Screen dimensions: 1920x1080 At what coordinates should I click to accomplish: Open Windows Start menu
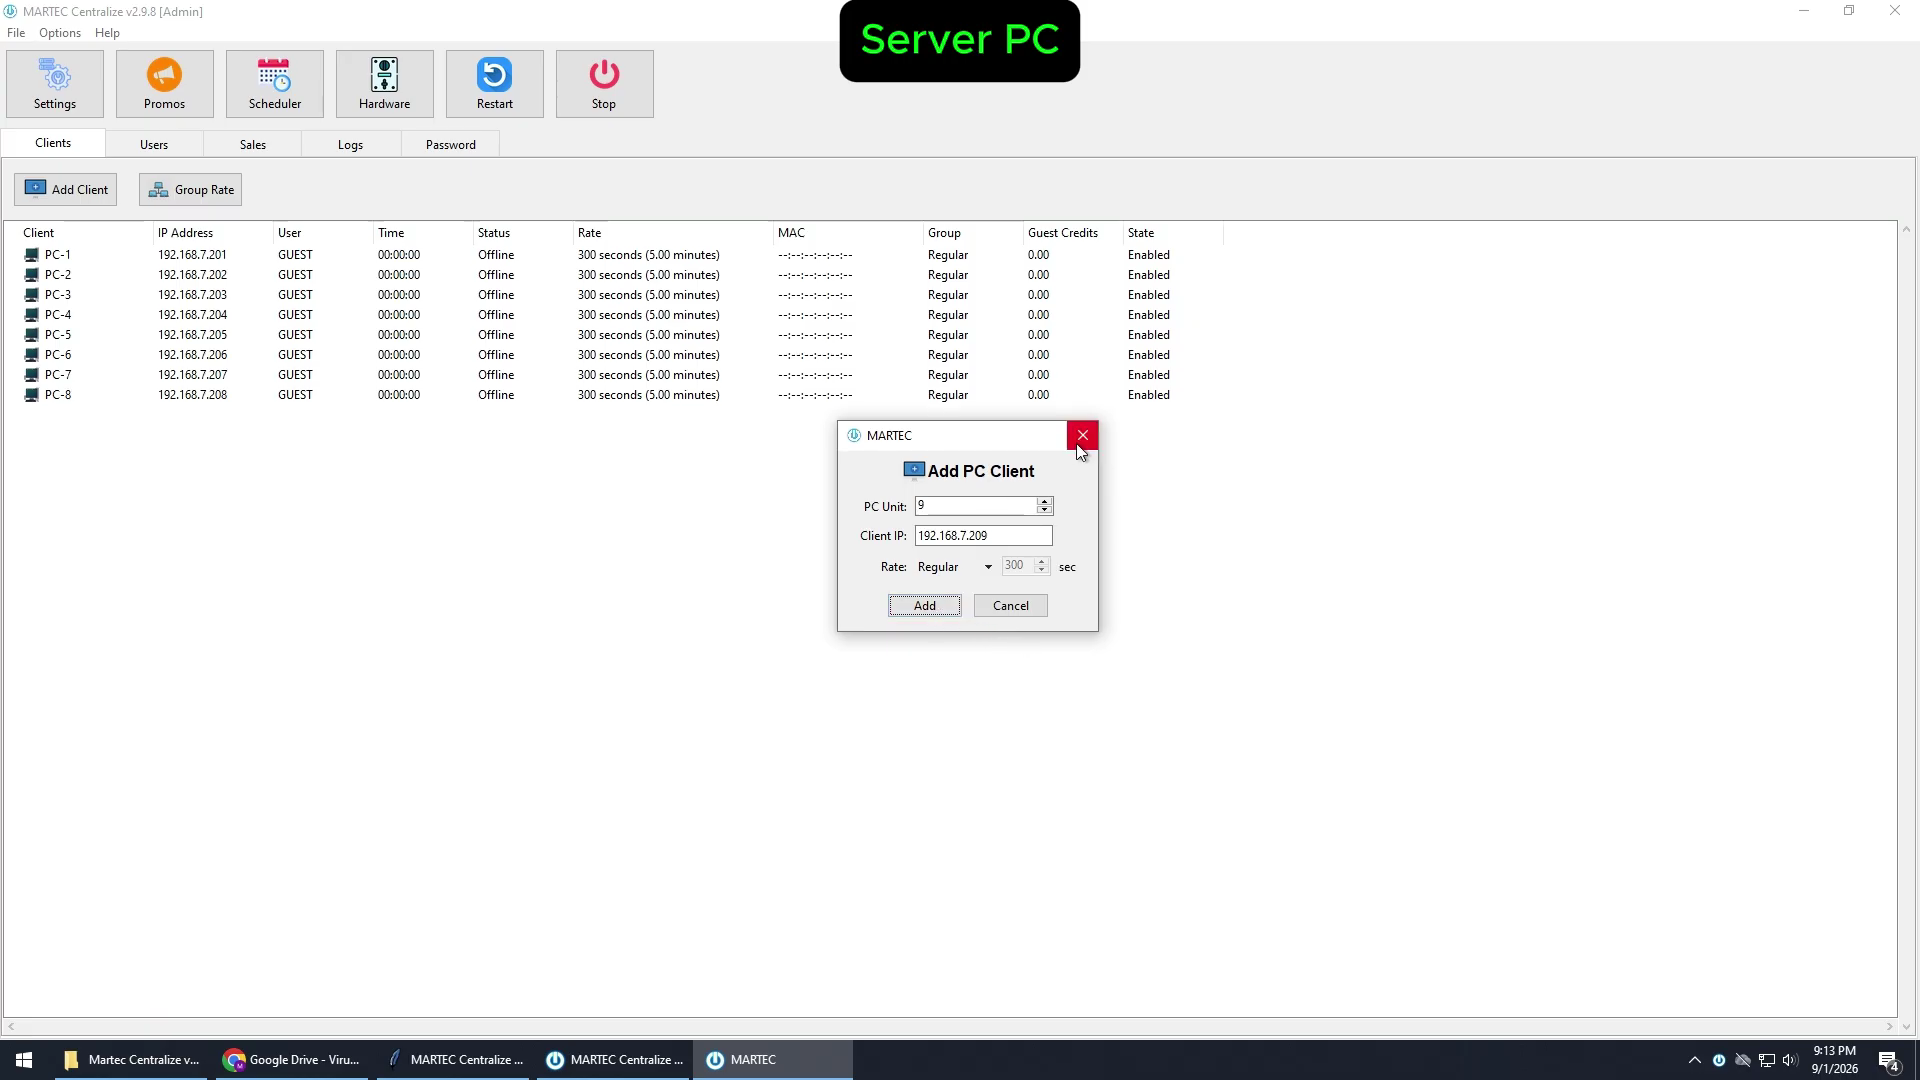click(x=24, y=1060)
